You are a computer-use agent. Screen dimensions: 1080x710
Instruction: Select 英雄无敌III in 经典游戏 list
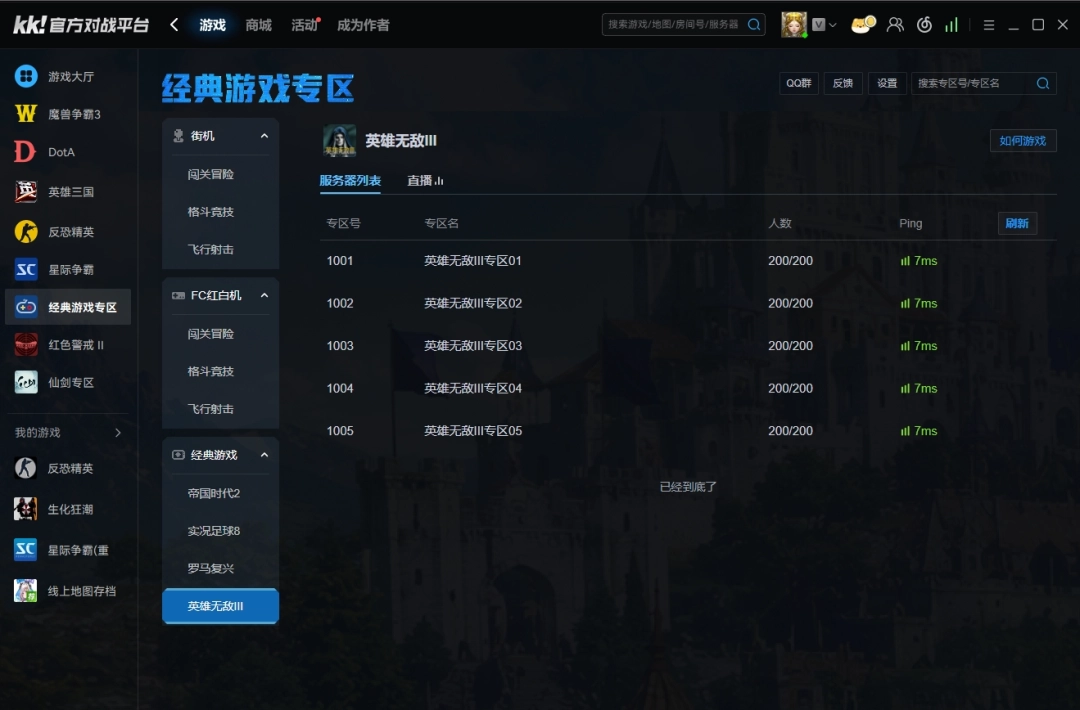220,606
